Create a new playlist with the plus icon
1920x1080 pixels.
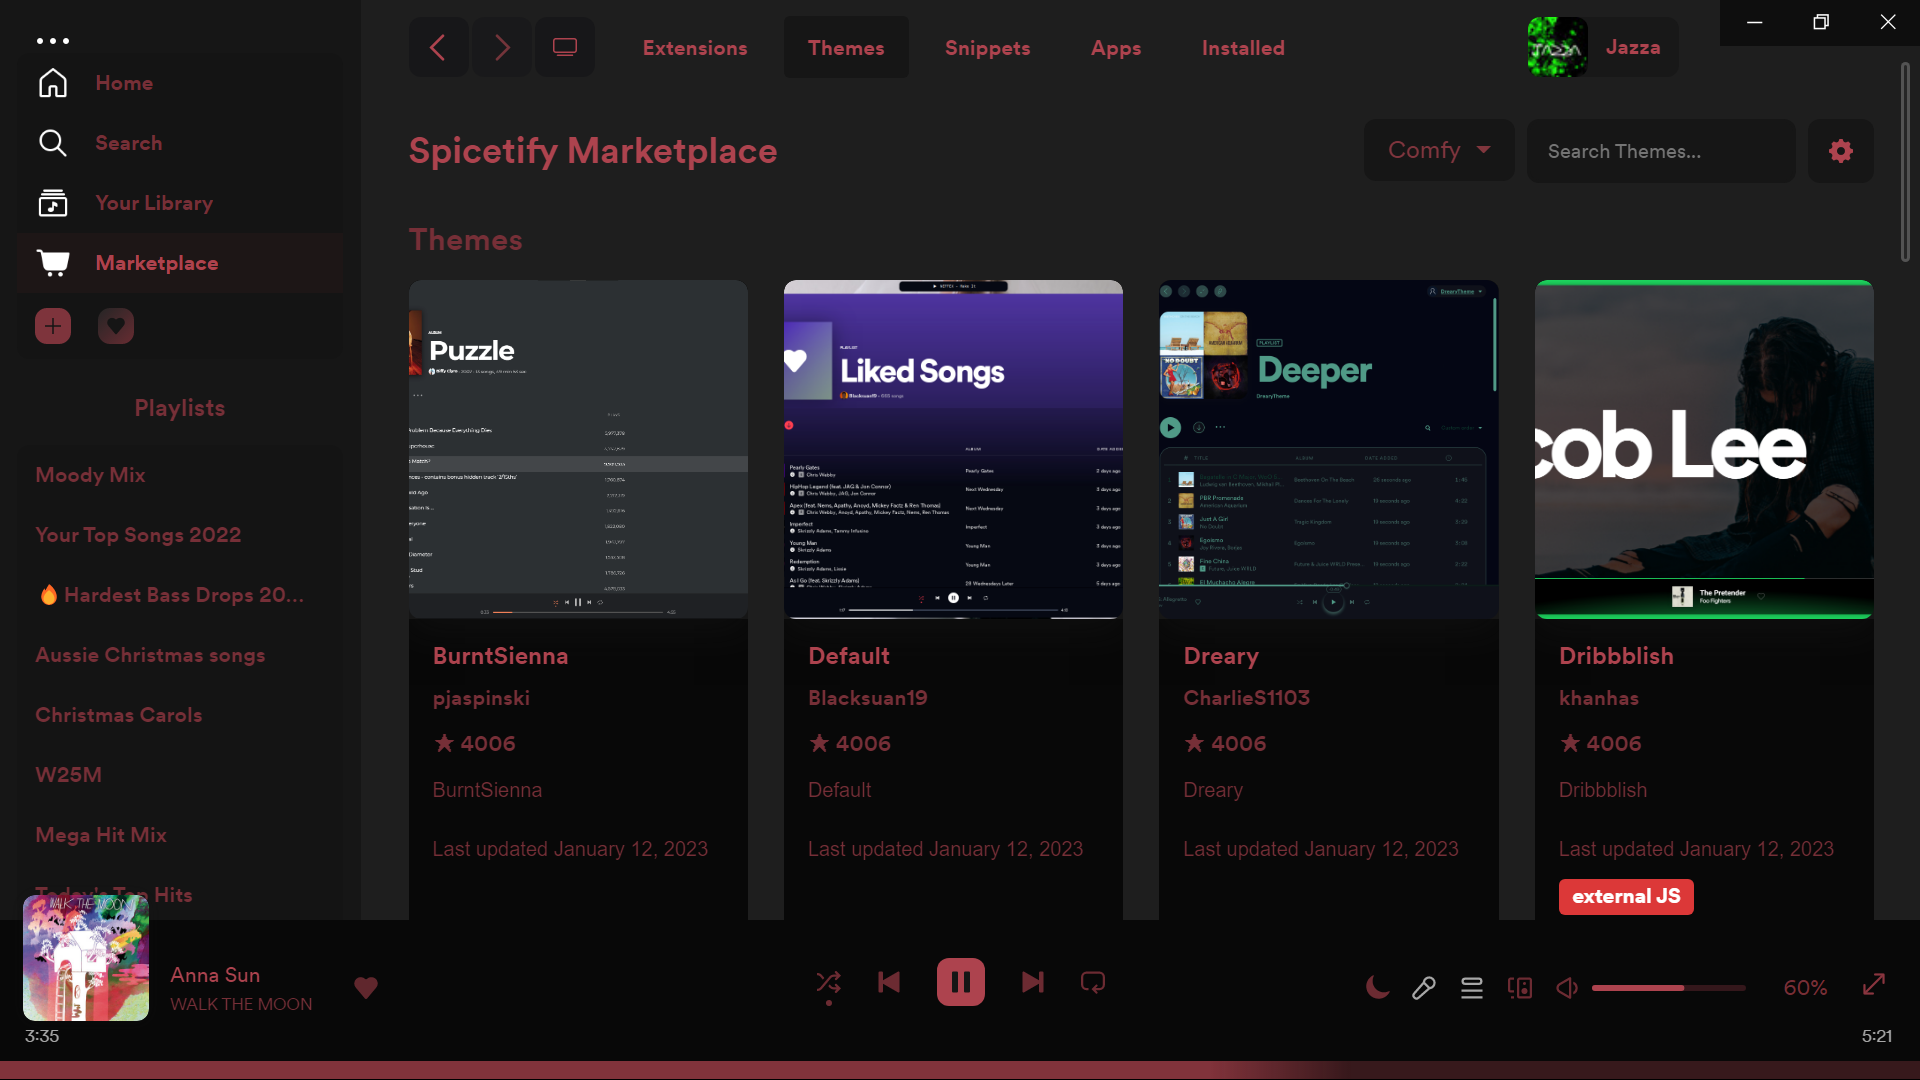(52, 325)
